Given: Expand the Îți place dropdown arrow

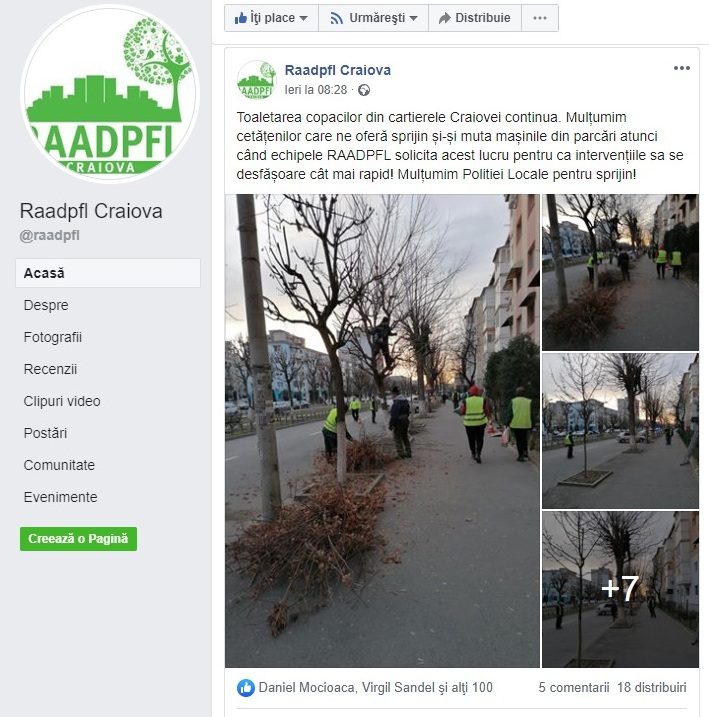Looking at the screenshot, I should pyautogui.click(x=303, y=18).
